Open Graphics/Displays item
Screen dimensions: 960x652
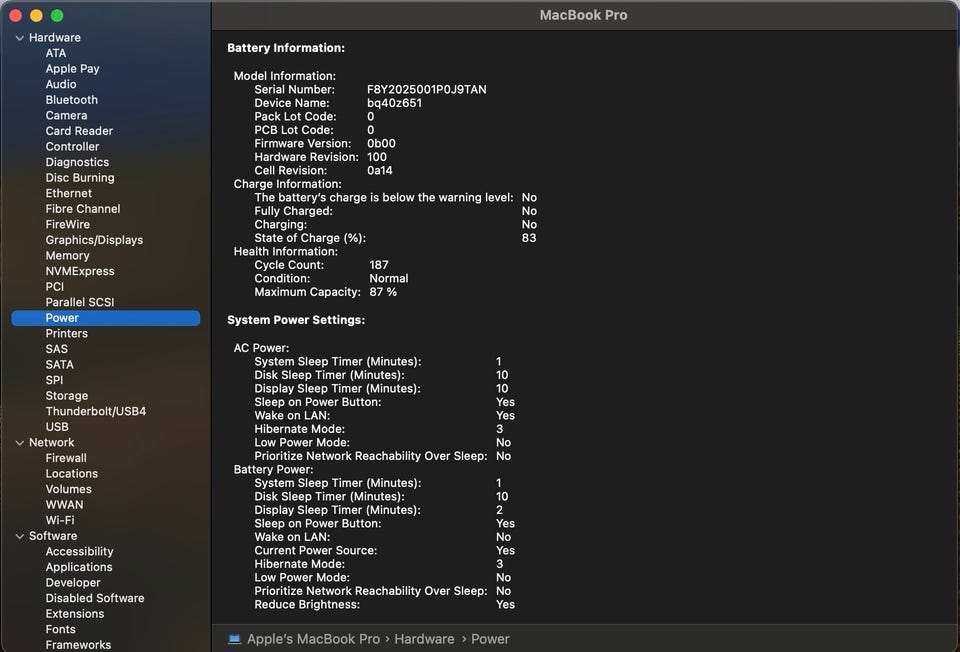point(94,240)
